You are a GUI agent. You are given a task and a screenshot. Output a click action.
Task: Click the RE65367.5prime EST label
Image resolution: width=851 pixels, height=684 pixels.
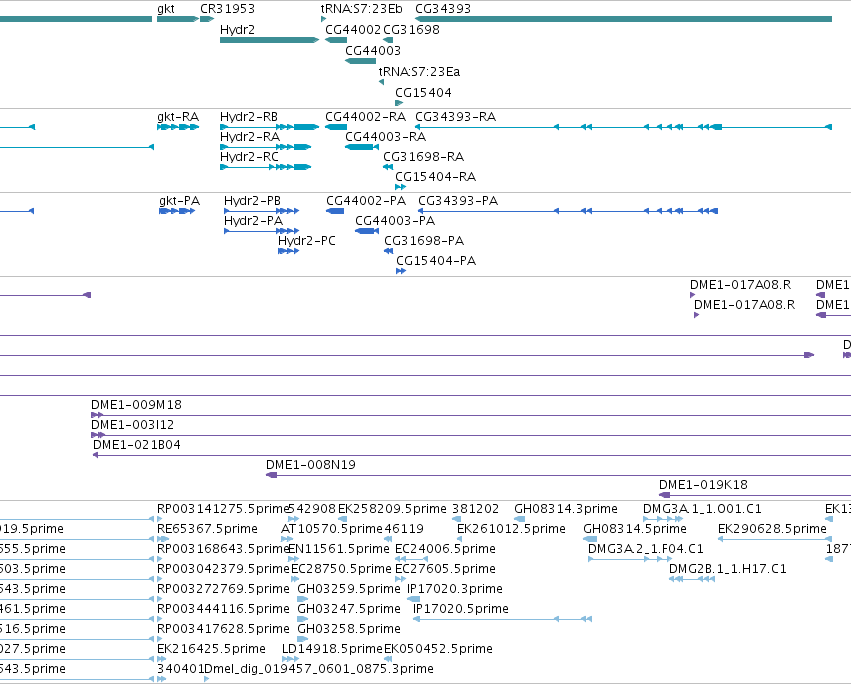pyautogui.click(x=207, y=529)
